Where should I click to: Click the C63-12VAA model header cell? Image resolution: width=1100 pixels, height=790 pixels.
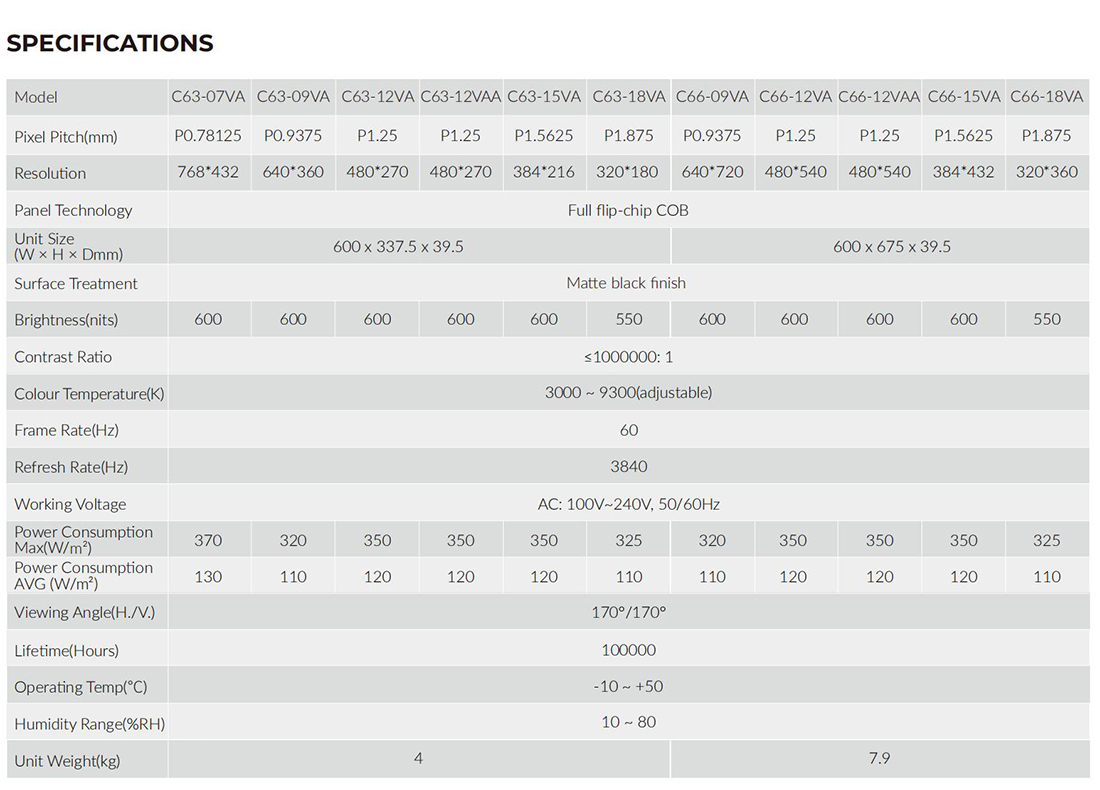461,97
